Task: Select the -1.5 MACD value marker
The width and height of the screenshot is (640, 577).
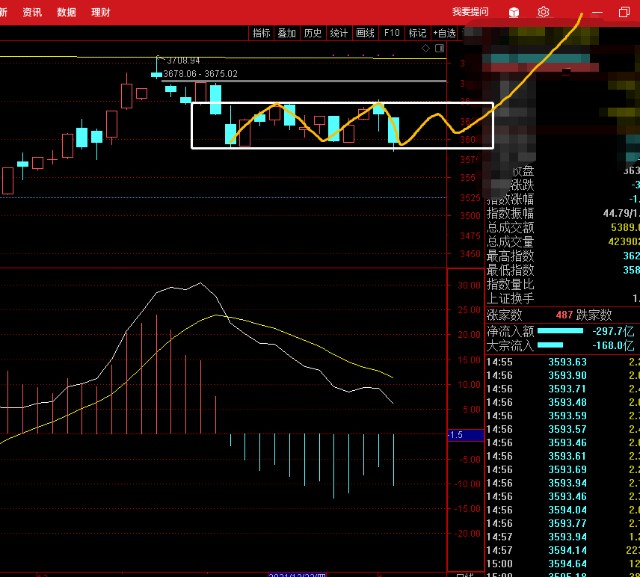Action: click(466, 435)
